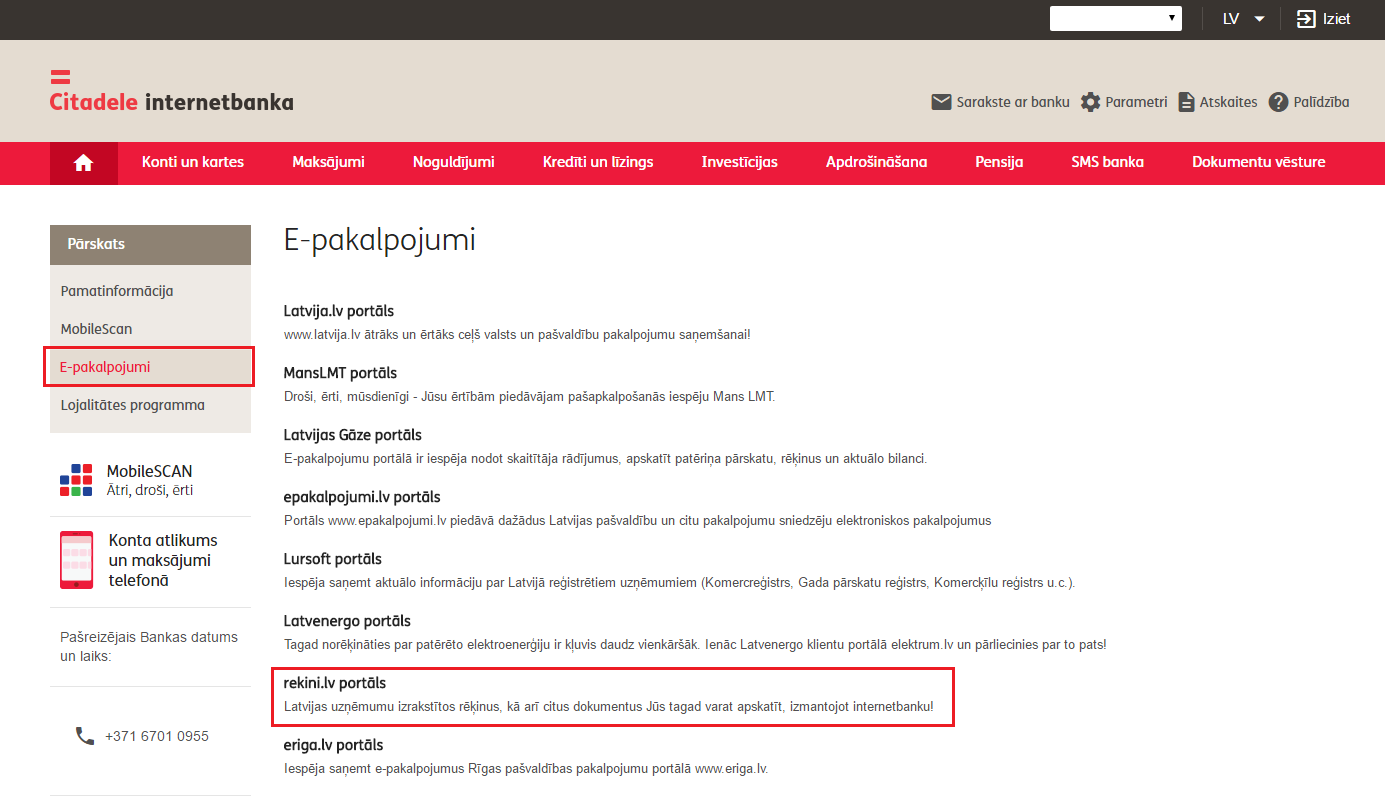Click the document icon for Atskaites

click(x=1187, y=102)
